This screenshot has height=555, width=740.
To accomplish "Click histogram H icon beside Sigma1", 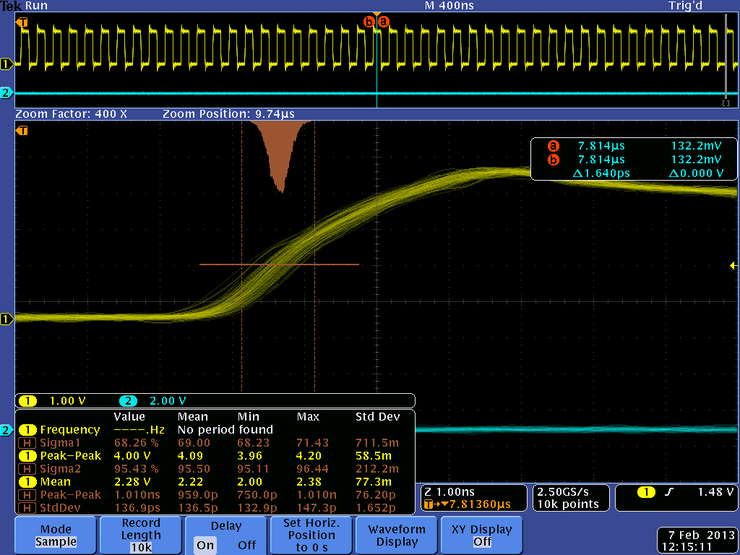I will coord(27,443).
